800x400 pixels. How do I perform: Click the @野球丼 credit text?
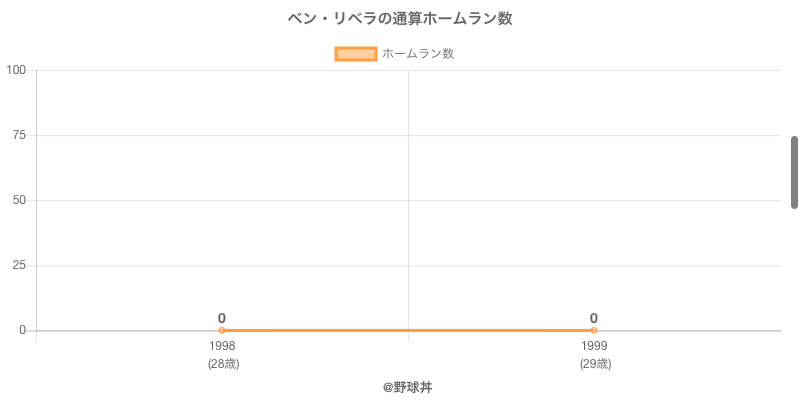point(408,388)
